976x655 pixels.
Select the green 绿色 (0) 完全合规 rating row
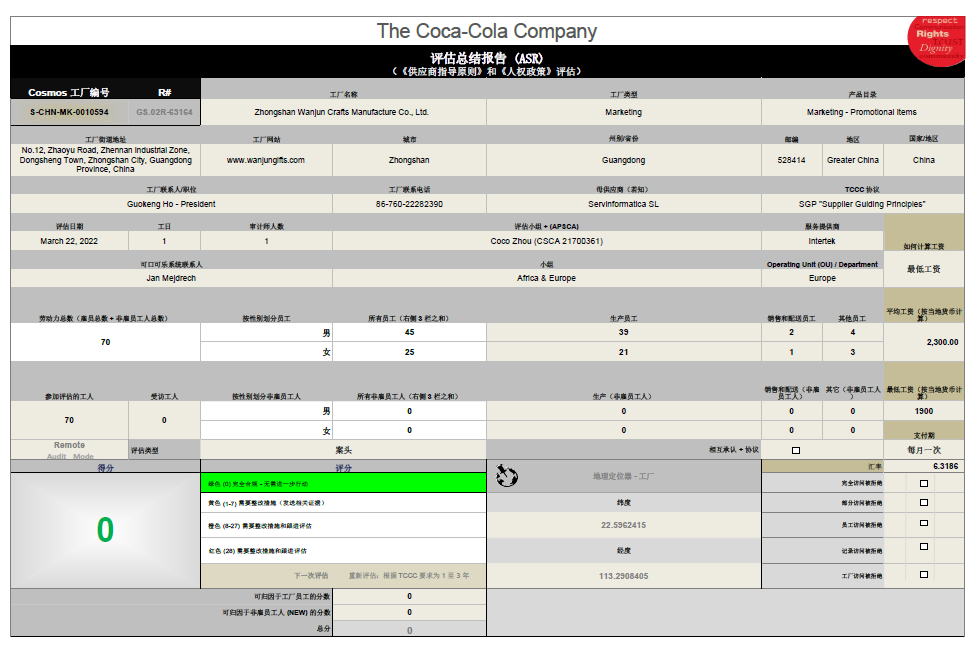(x=344, y=483)
